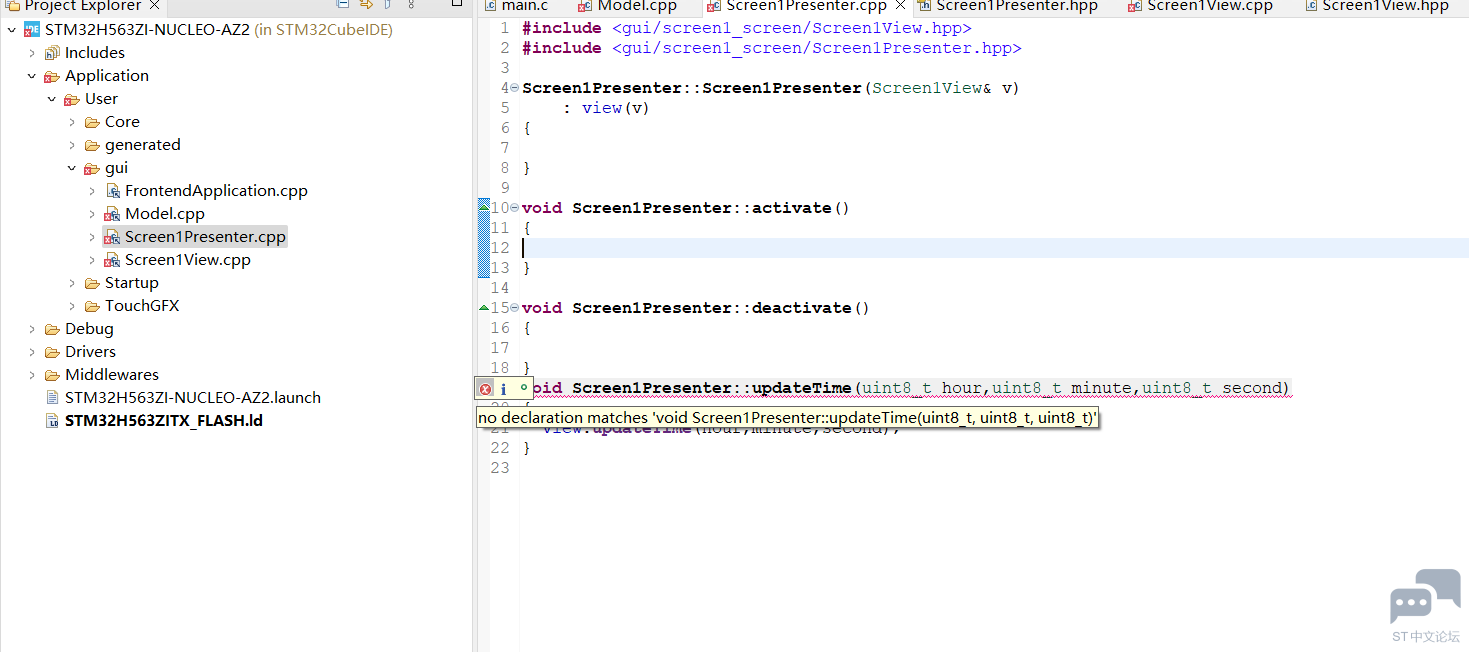1469x652 pixels.
Task: Click the override marker beside line 15
Action: [x=484, y=307]
